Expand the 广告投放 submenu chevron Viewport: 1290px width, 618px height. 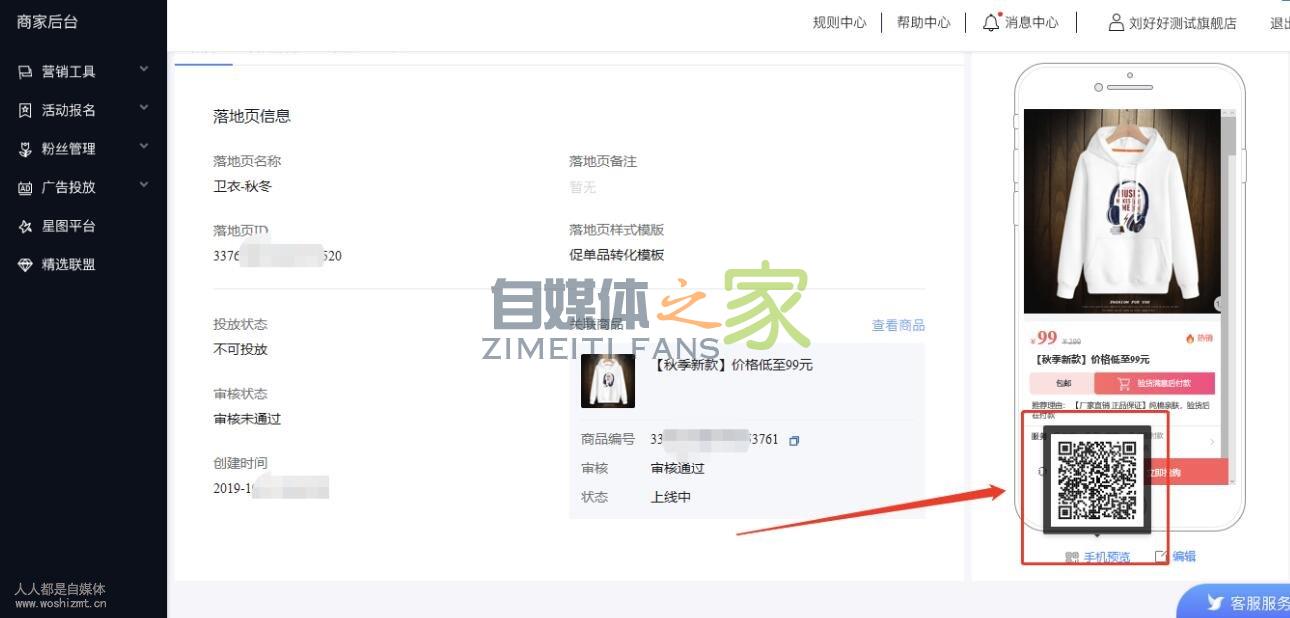click(144, 185)
